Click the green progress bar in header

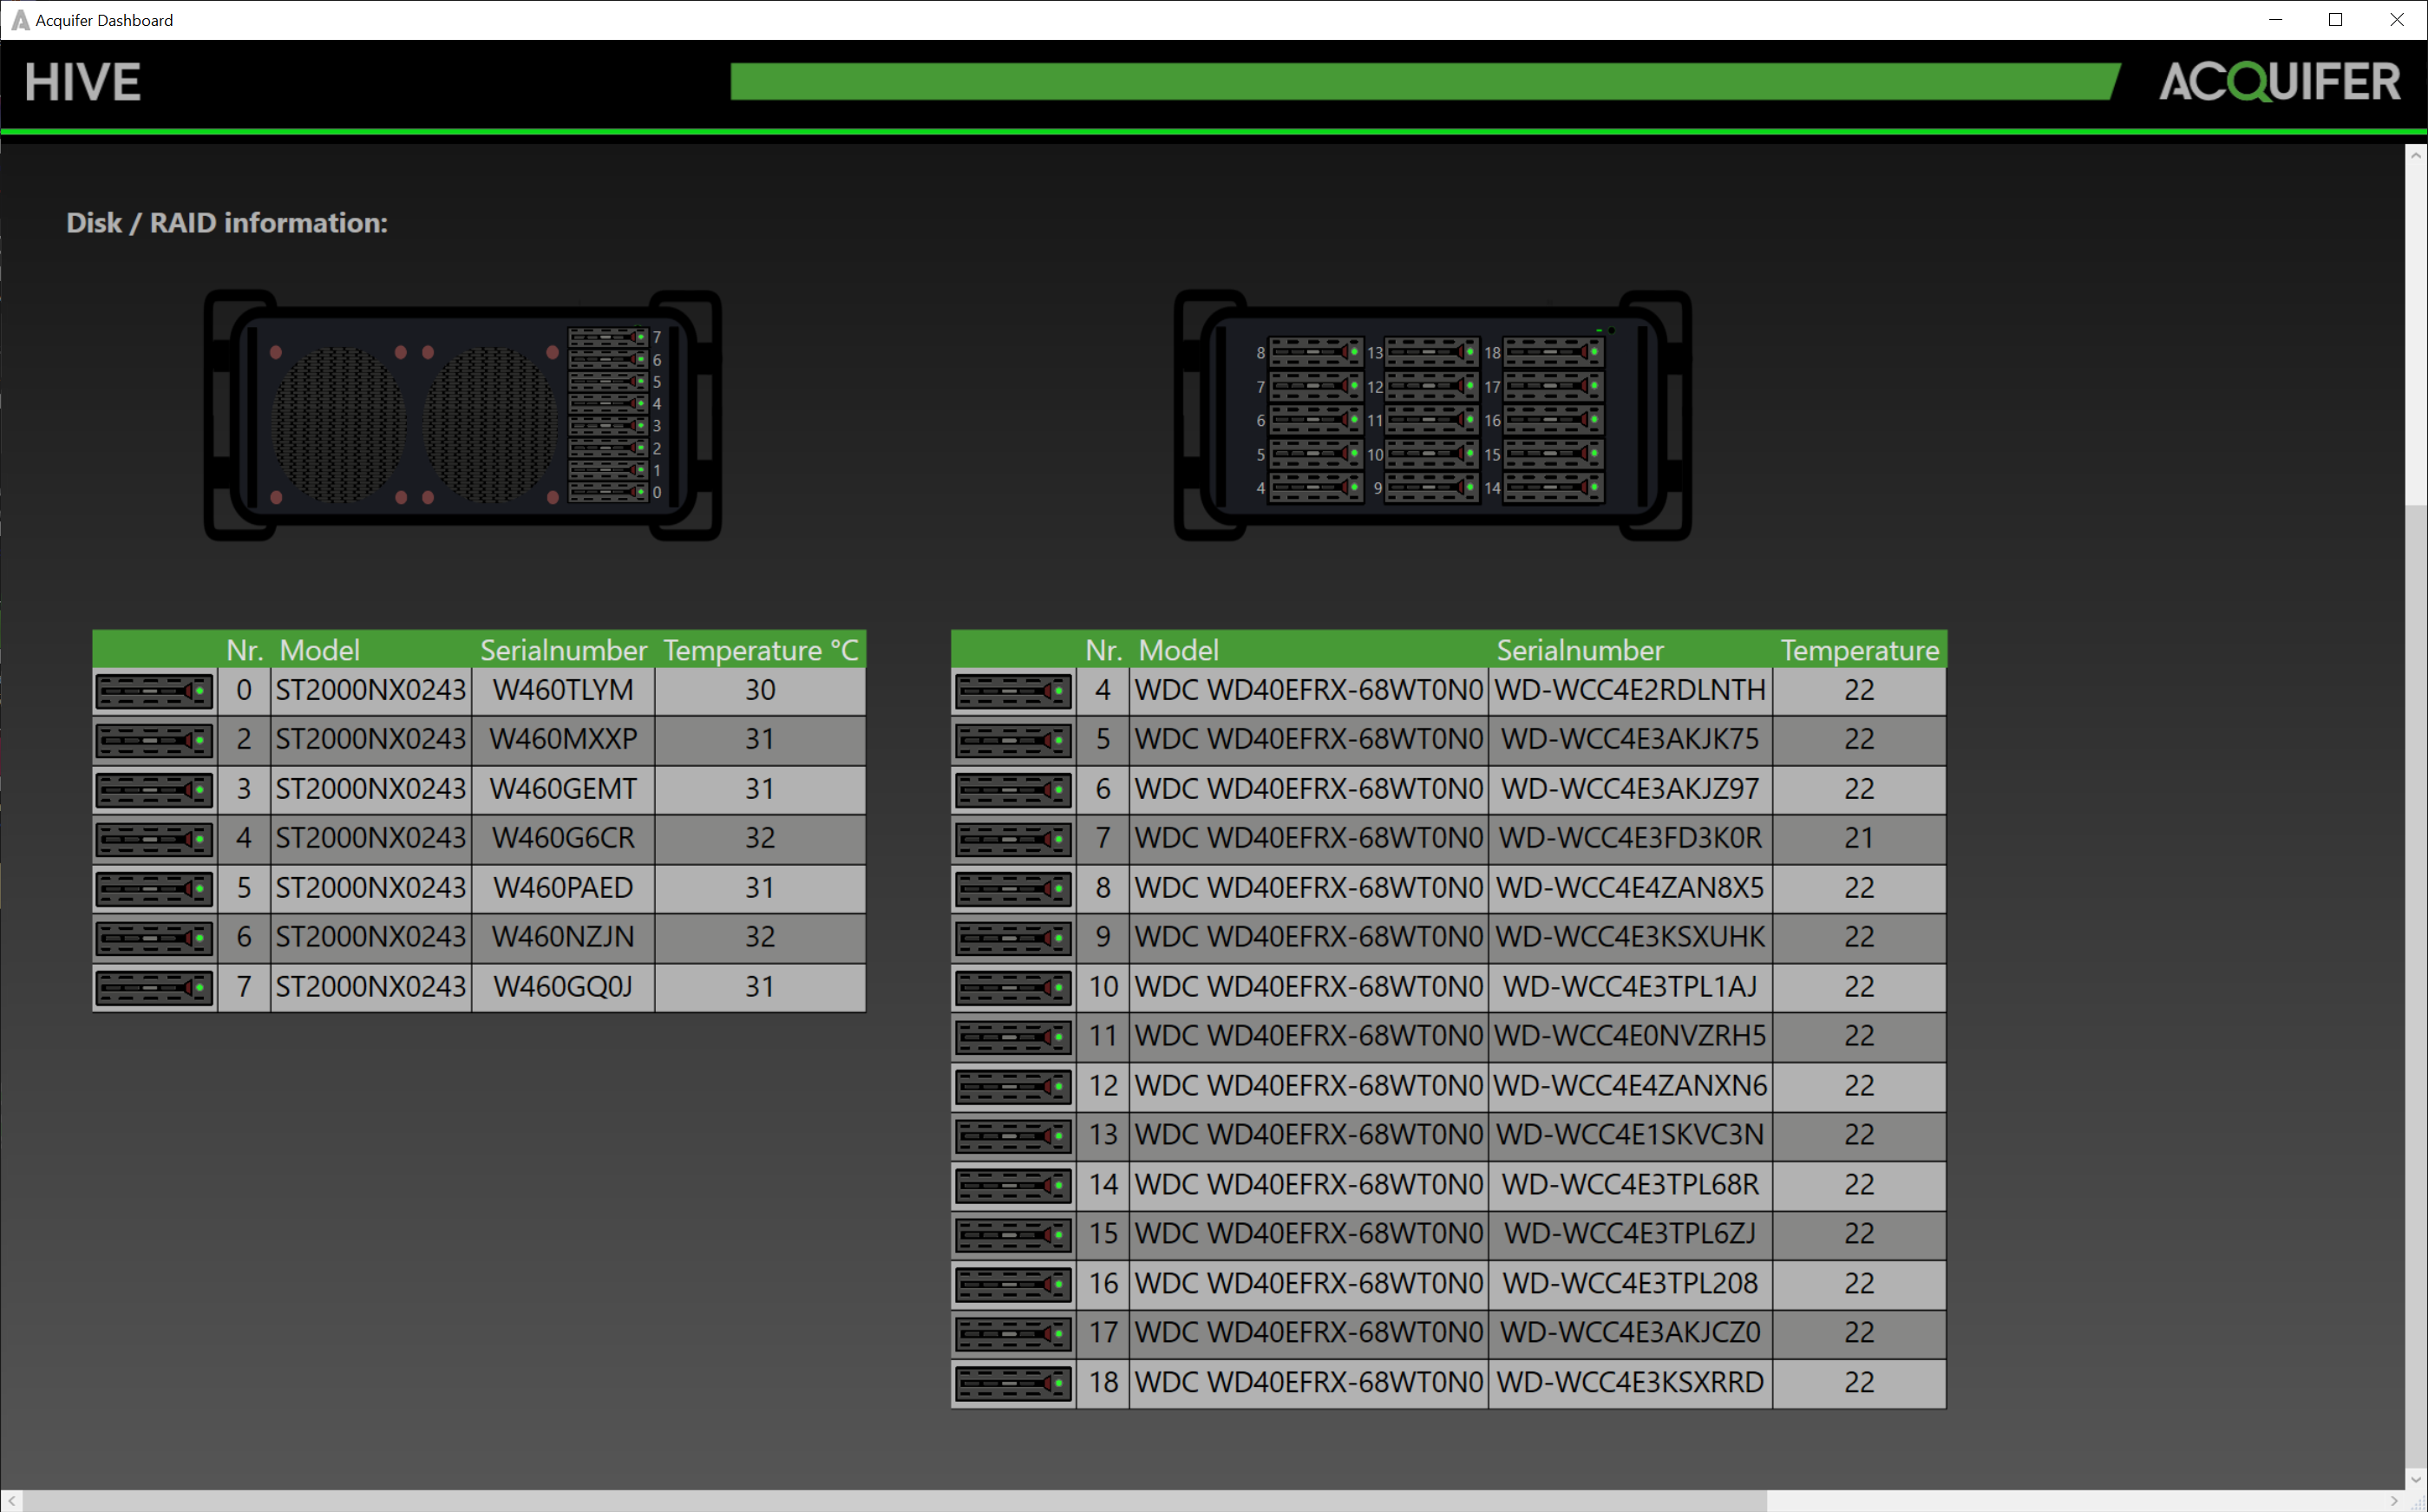point(1425,82)
